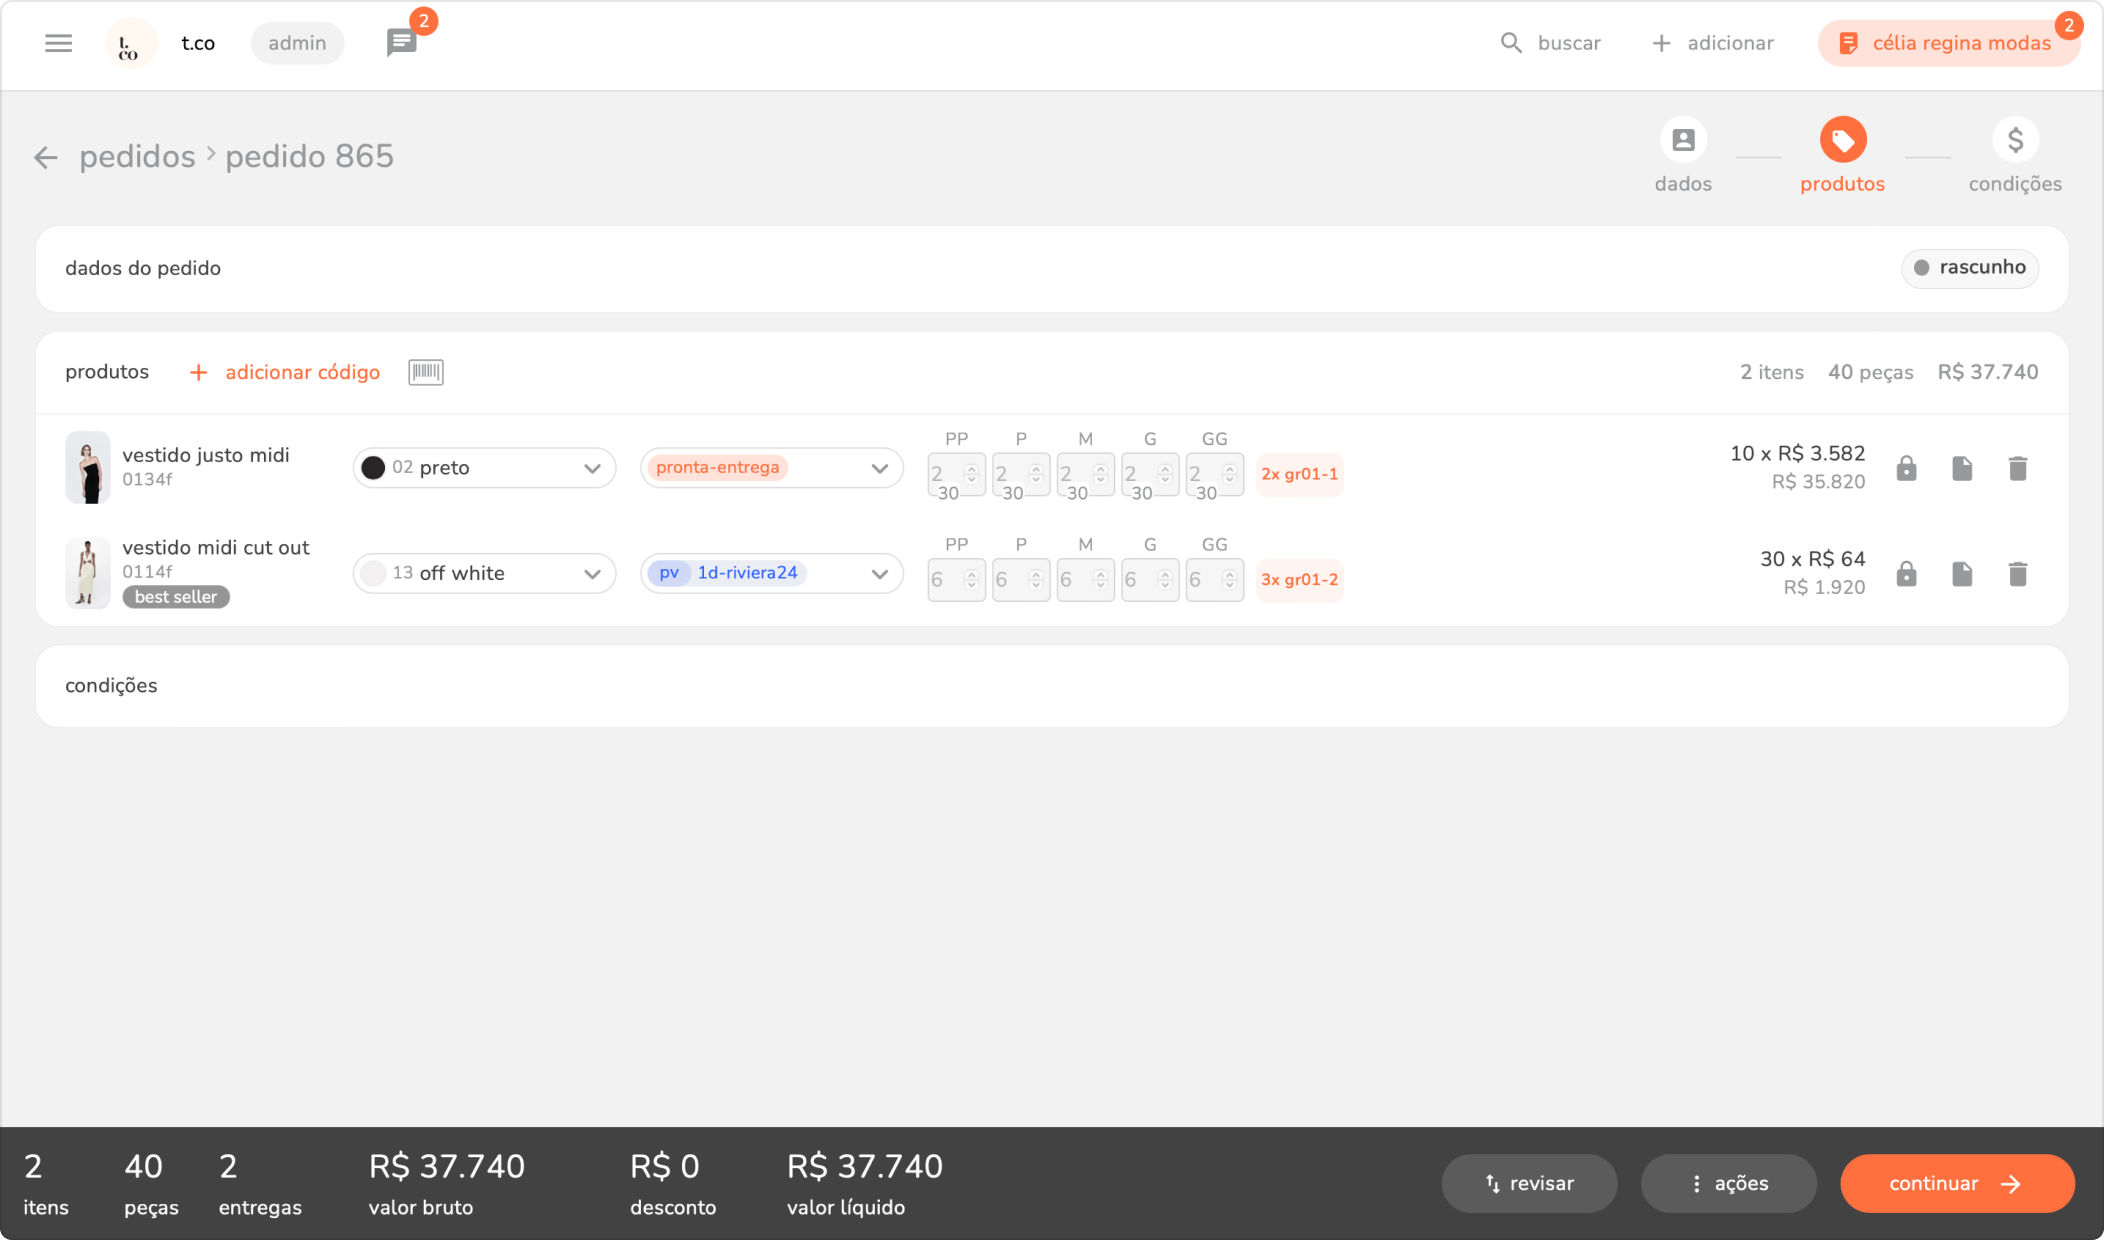Image resolution: width=2104 pixels, height=1240 pixels.
Task: Toggle lock on vestido justo midi
Action: (1906, 468)
